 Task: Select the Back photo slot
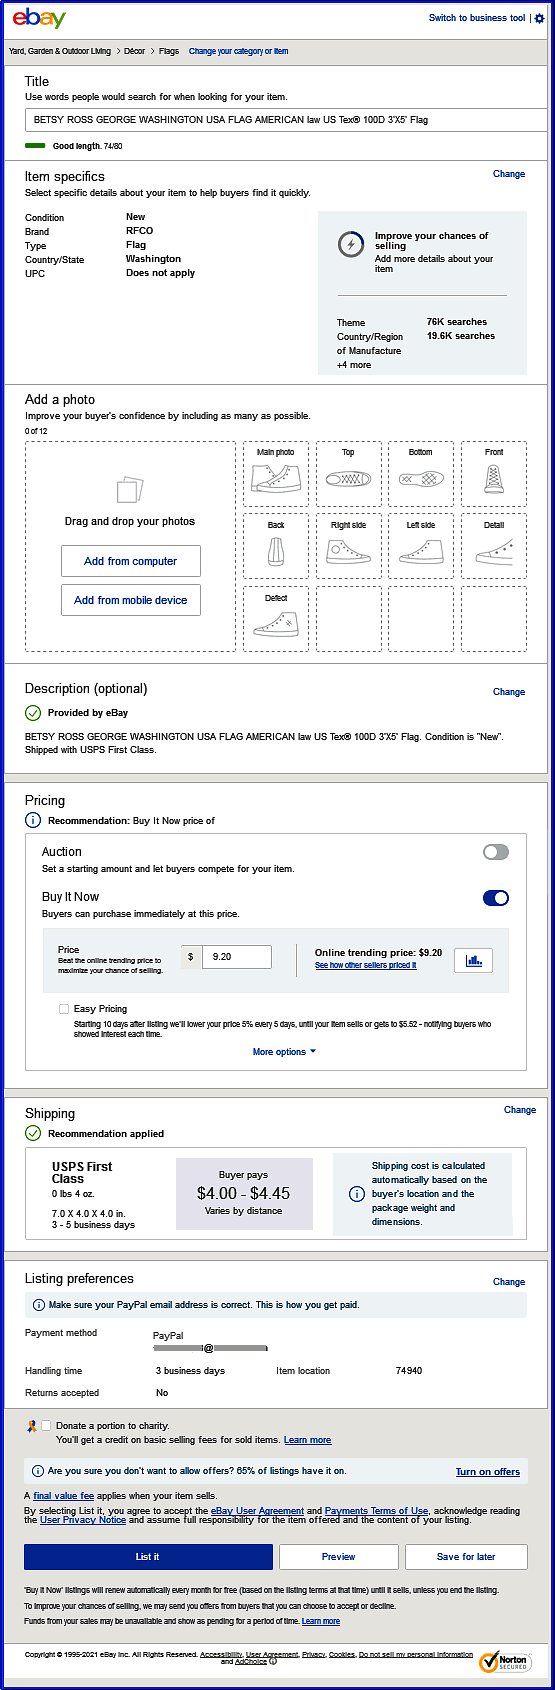point(276,546)
